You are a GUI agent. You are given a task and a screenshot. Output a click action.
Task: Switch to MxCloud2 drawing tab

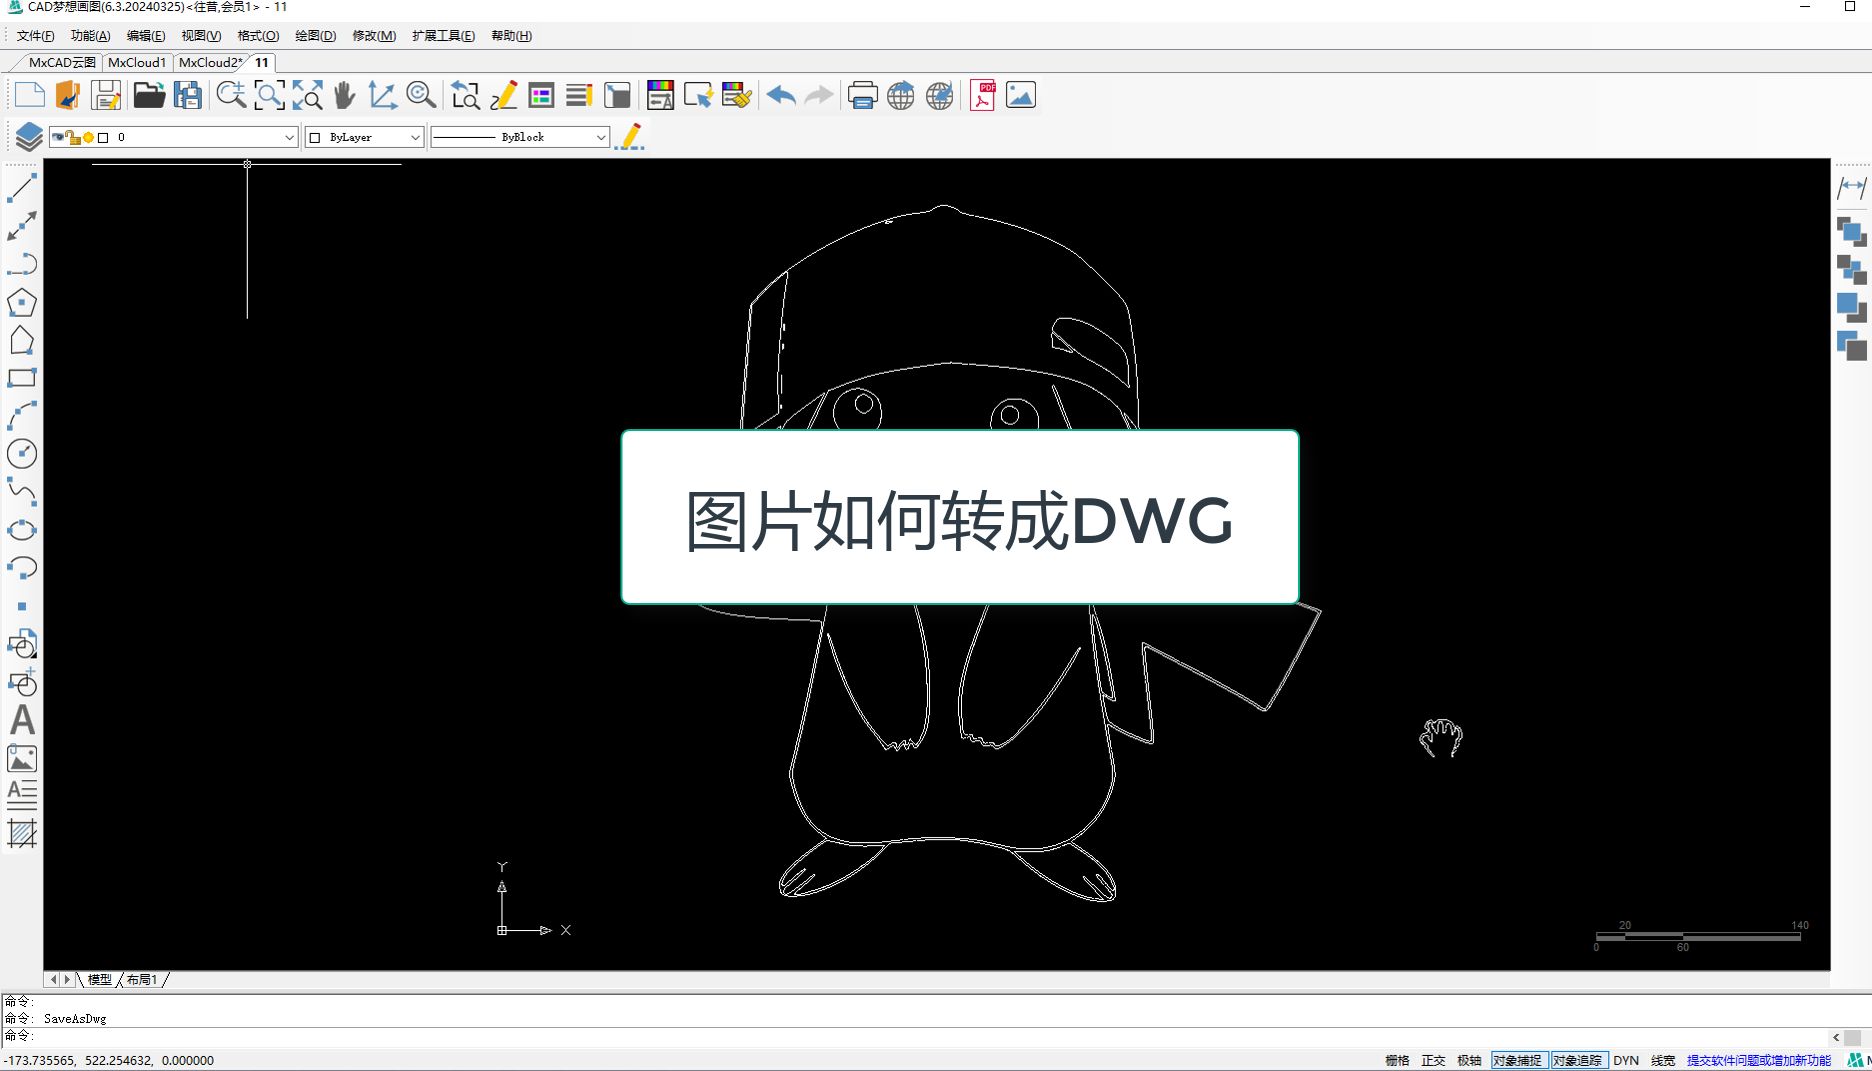click(209, 62)
